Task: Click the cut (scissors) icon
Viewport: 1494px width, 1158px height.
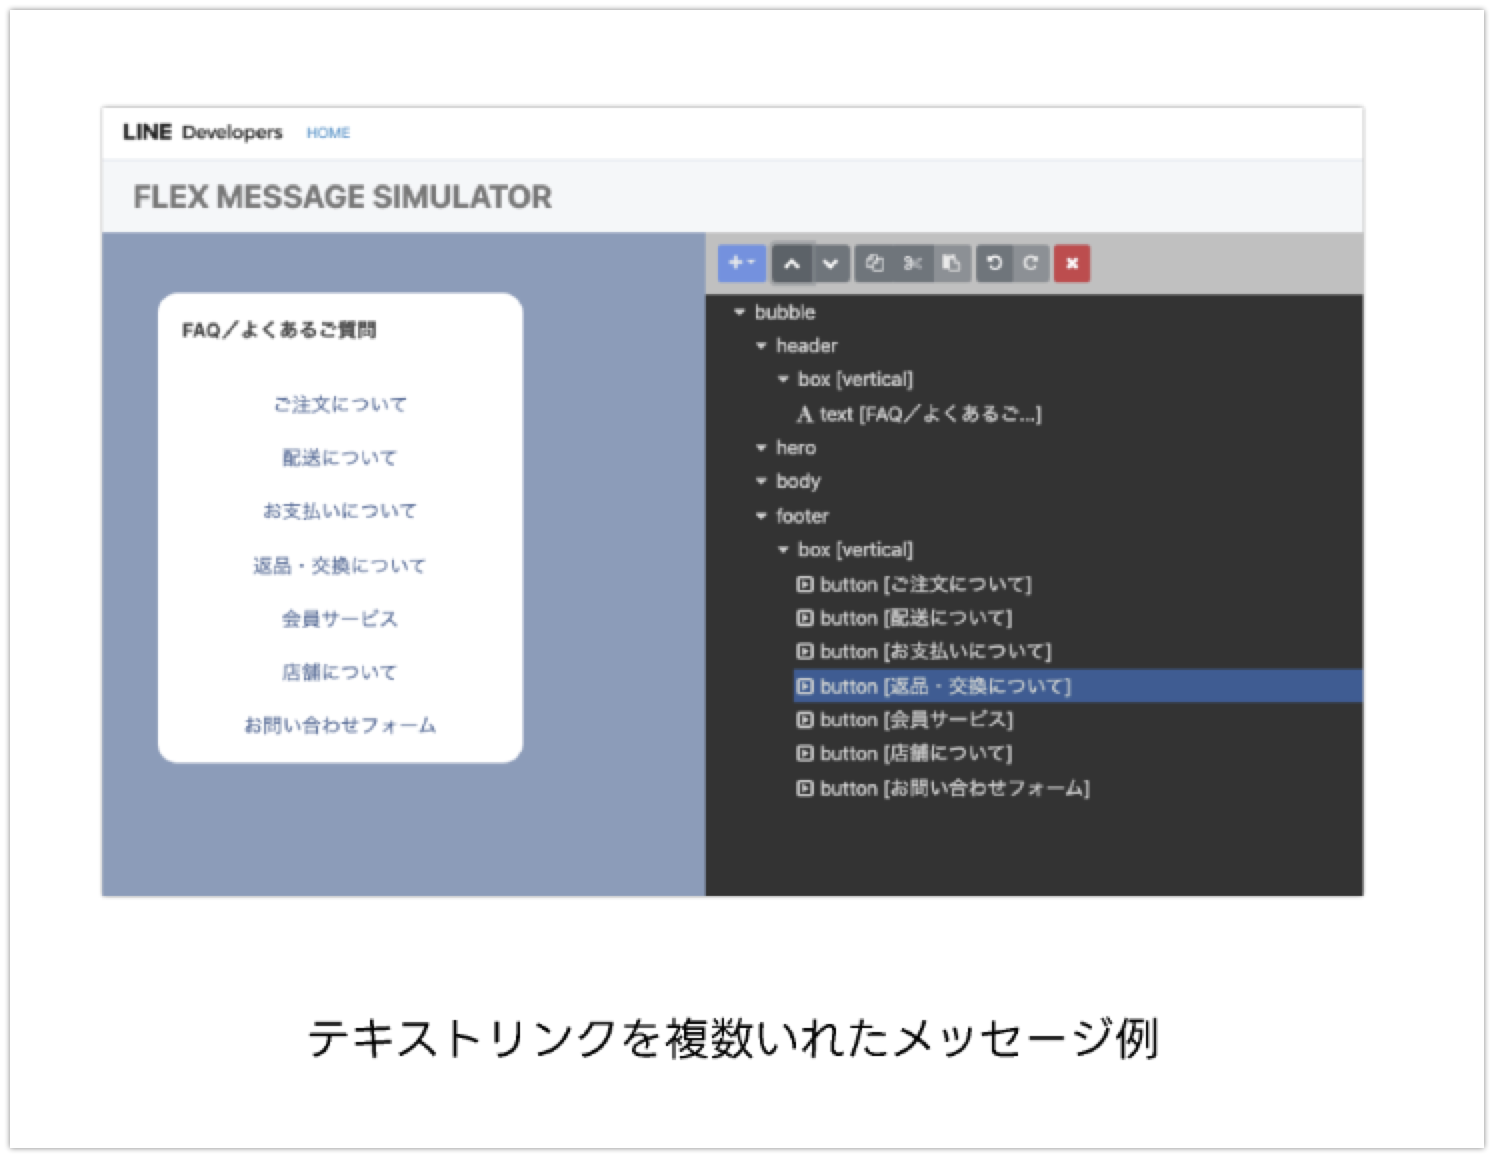Action: pos(913,263)
